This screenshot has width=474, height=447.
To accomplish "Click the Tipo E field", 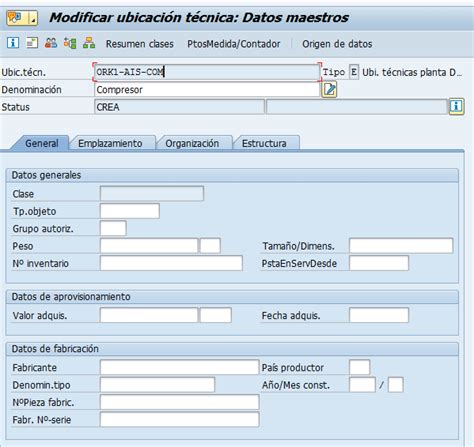I will pyautogui.click(x=354, y=72).
